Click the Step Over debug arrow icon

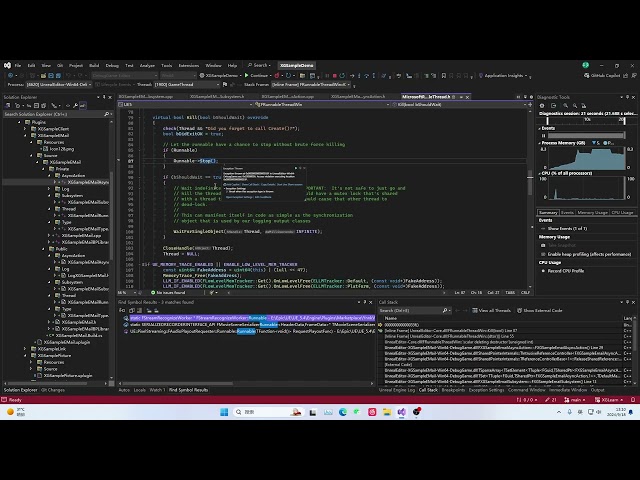tap(367, 76)
